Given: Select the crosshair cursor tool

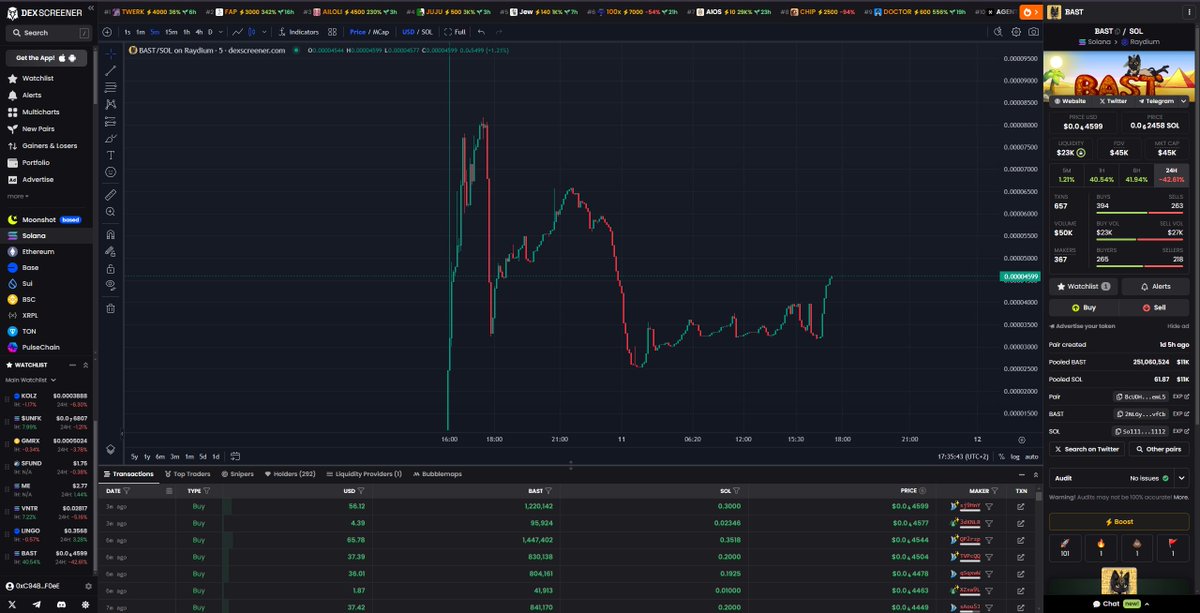Looking at the screenshot, I should click(x=110, y=52).
